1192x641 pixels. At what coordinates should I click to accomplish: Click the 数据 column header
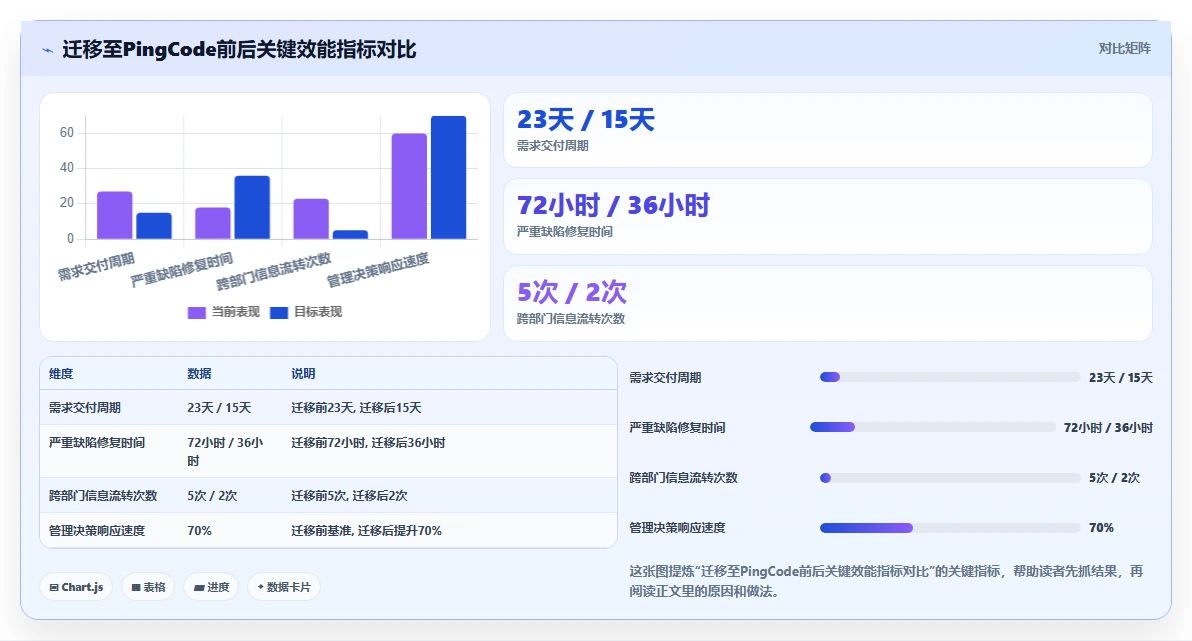pyautogui.click(x=199, y=373)
